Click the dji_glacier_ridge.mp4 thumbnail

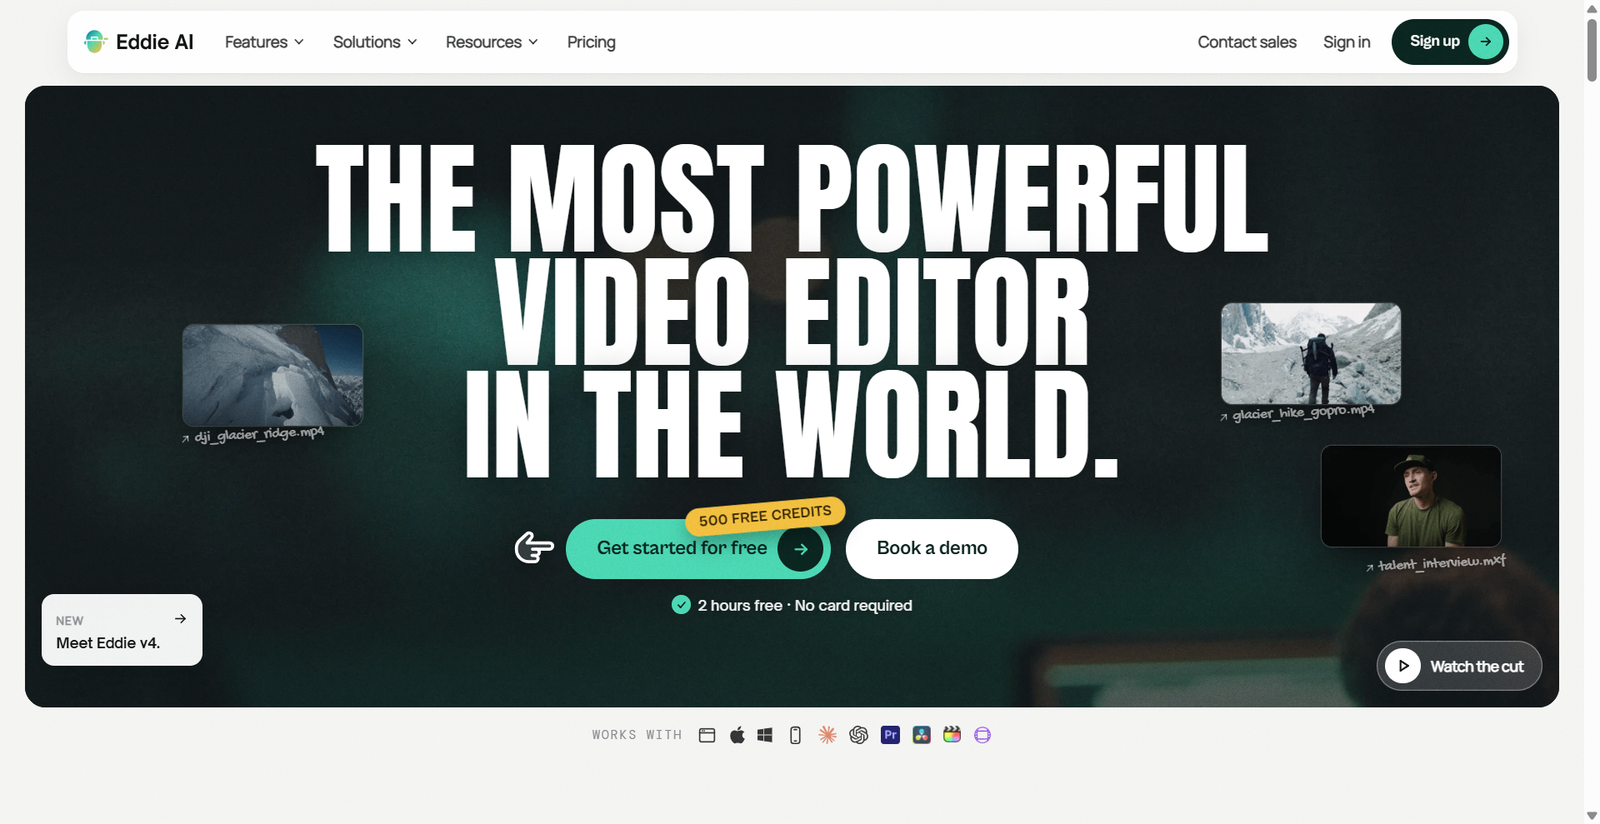(x=272, y=375)
